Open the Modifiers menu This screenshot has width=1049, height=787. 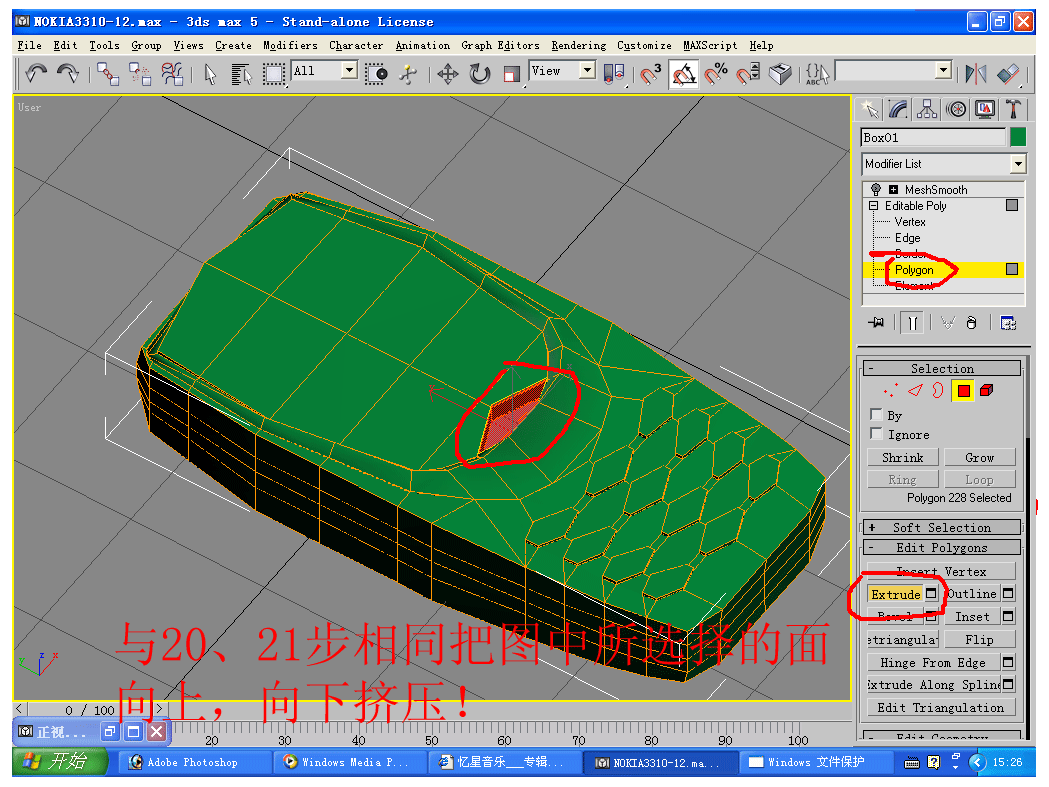[290, 45]
